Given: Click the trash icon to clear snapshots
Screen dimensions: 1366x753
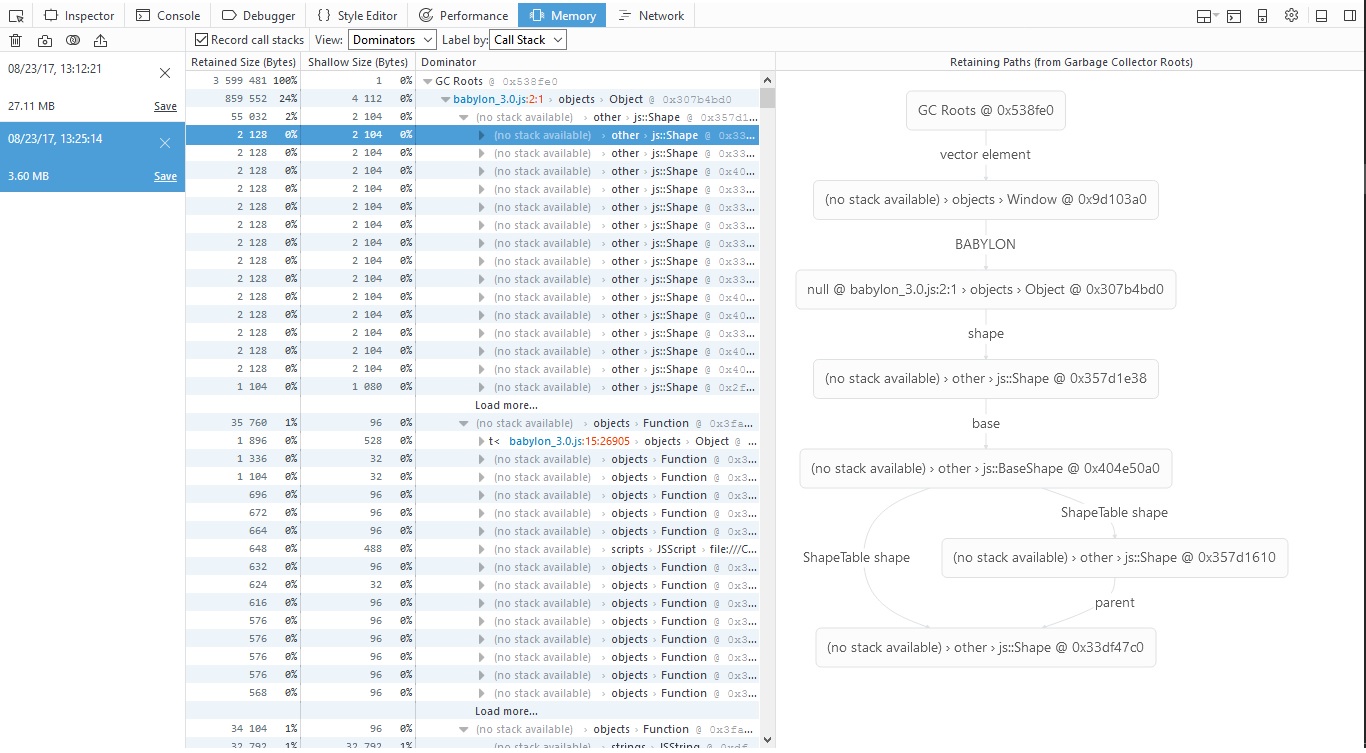Looking at the screenshot, I should pos(15,41).
